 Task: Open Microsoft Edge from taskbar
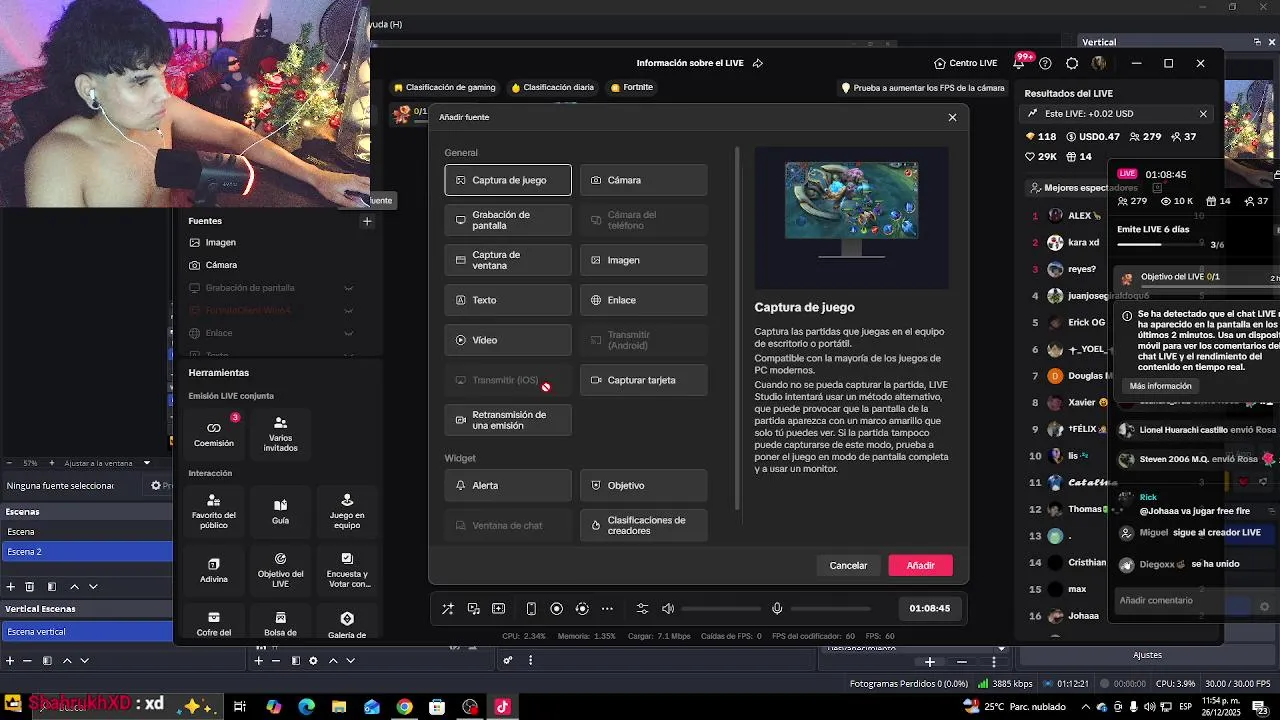pyautogui.click(x=306, y=707)
